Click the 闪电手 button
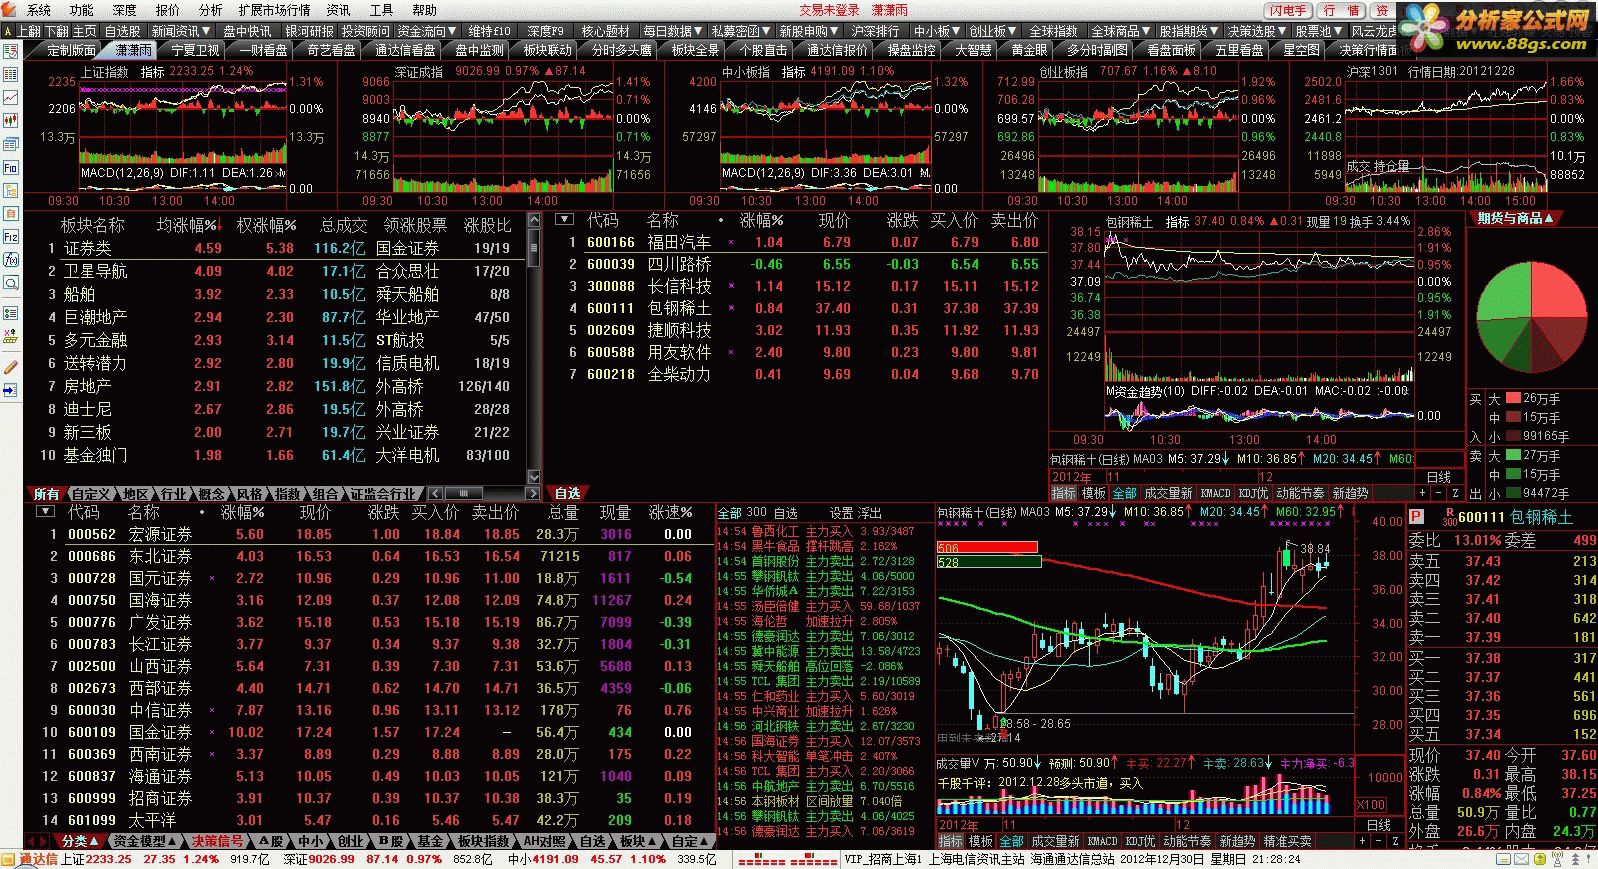Viewport: 1598px width, 869px height. [1288, 10]
